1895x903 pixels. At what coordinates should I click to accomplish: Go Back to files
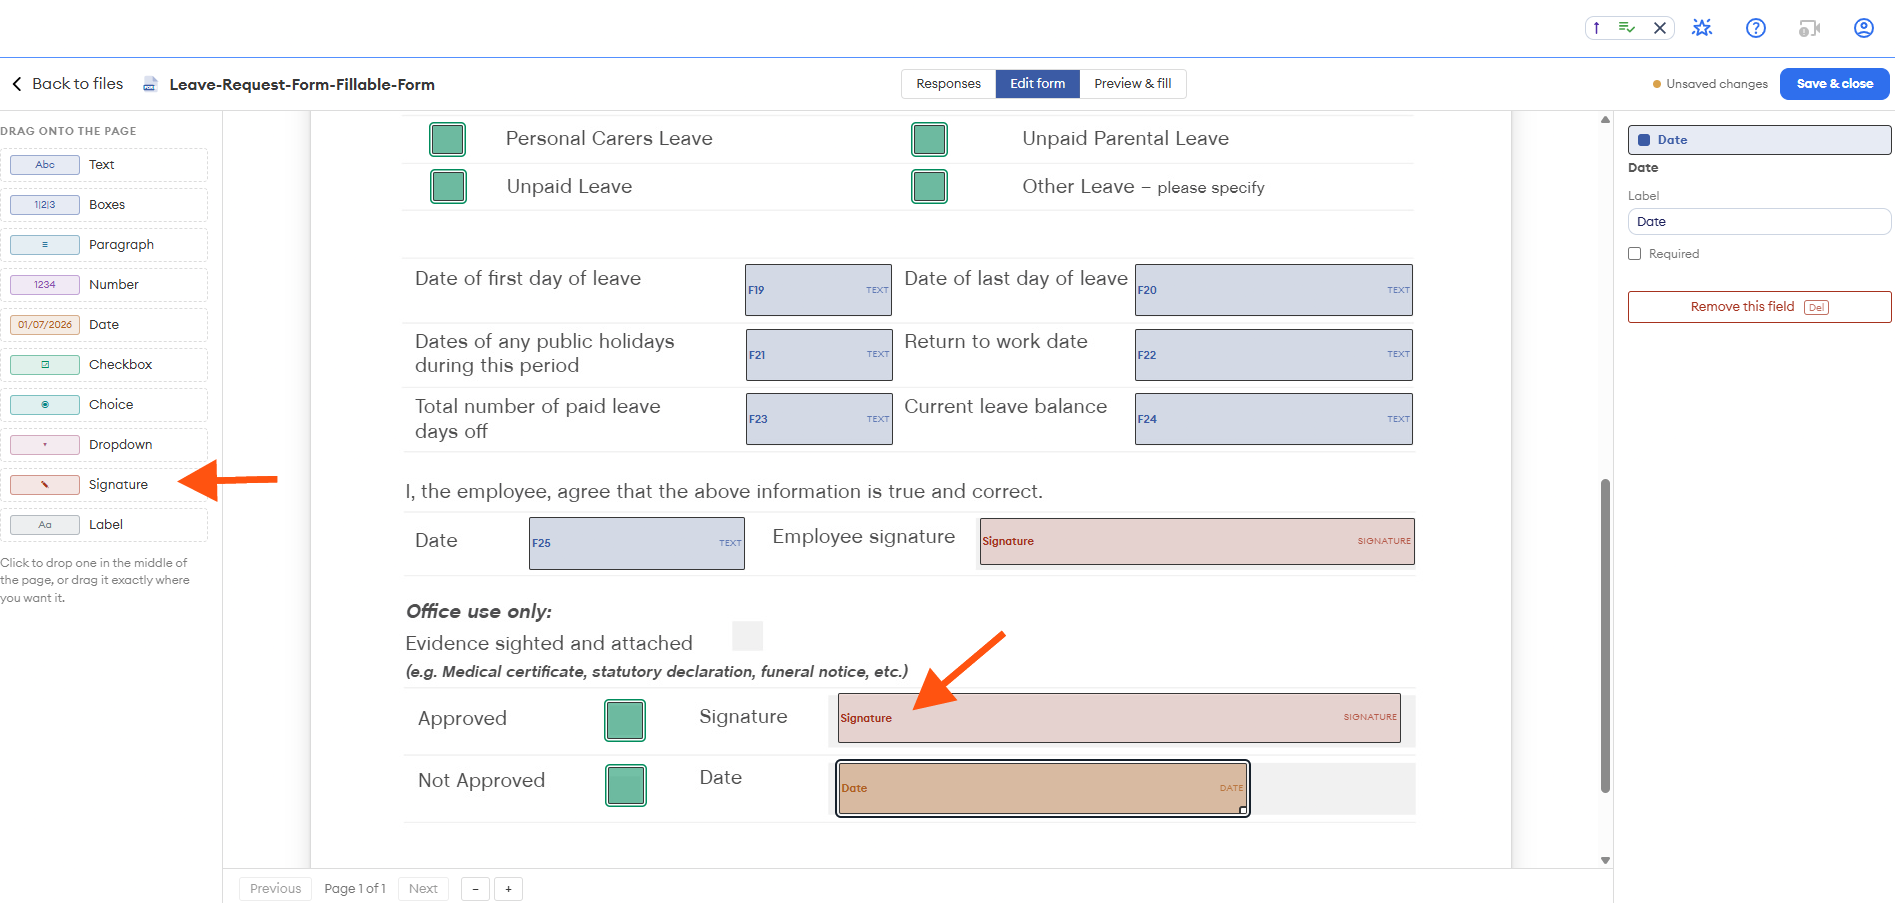pyautogui.click(x=67, y=84)
